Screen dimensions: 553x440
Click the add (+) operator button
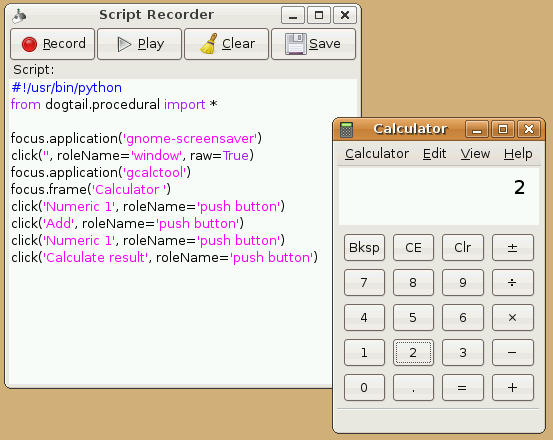pos(513,388)
